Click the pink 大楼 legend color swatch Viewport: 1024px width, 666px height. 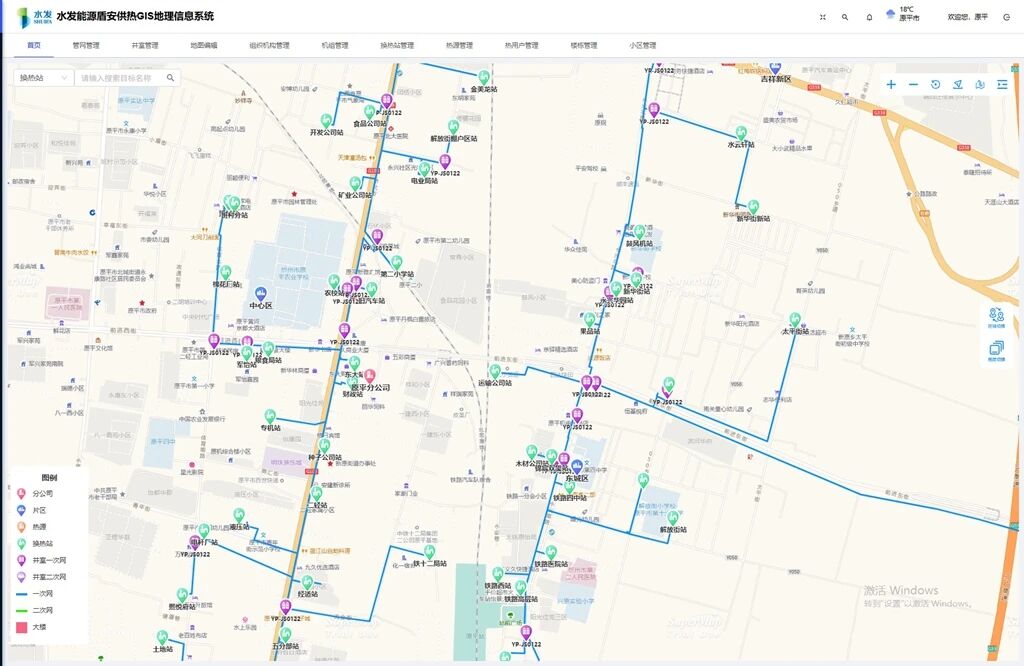point(20,628)
